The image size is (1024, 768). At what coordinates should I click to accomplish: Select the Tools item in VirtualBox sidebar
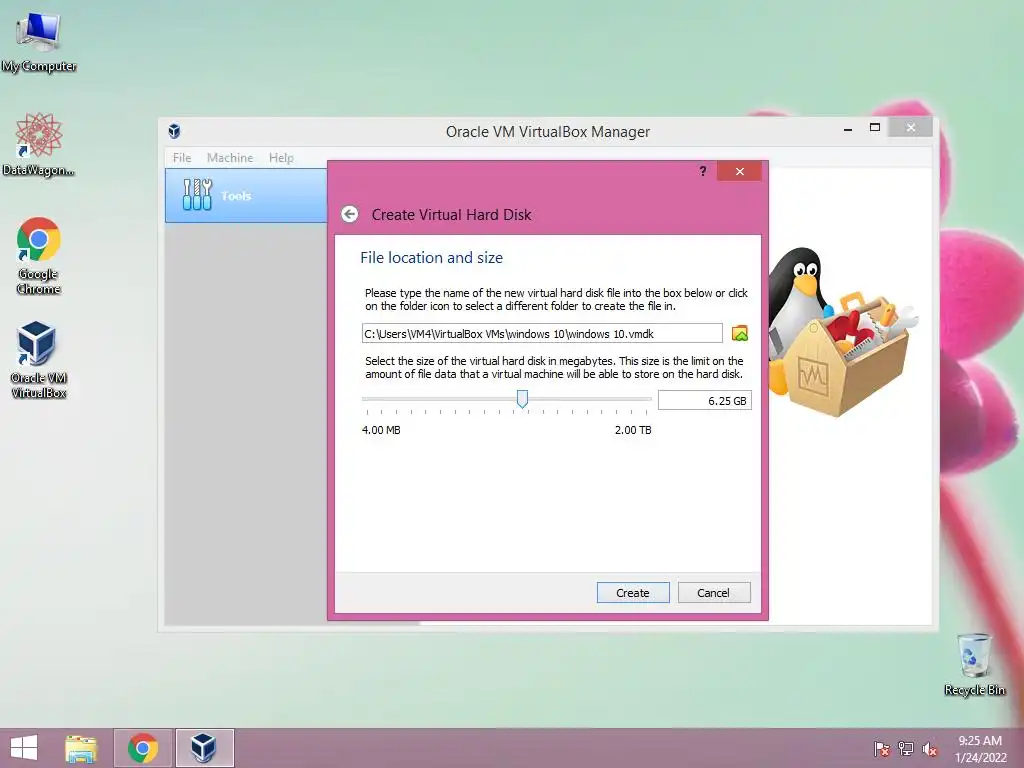pos(246,195)
